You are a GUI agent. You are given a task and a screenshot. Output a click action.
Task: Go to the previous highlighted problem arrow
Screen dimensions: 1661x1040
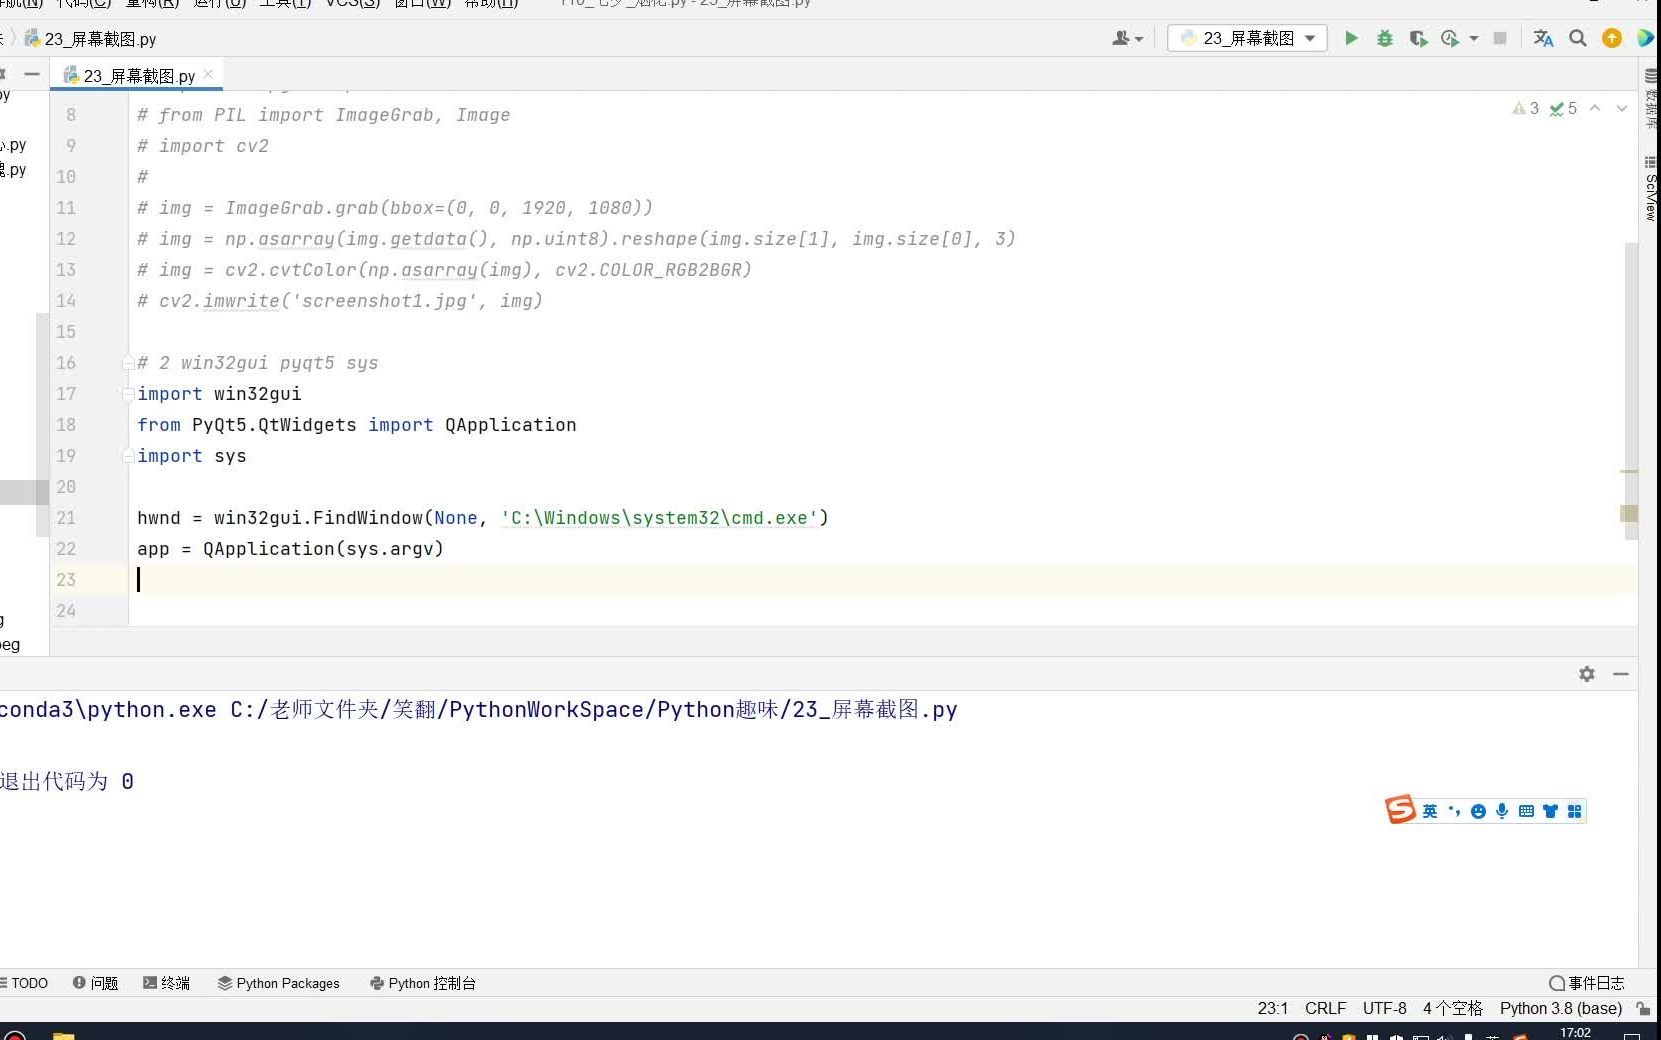[x=1595, y=108]
